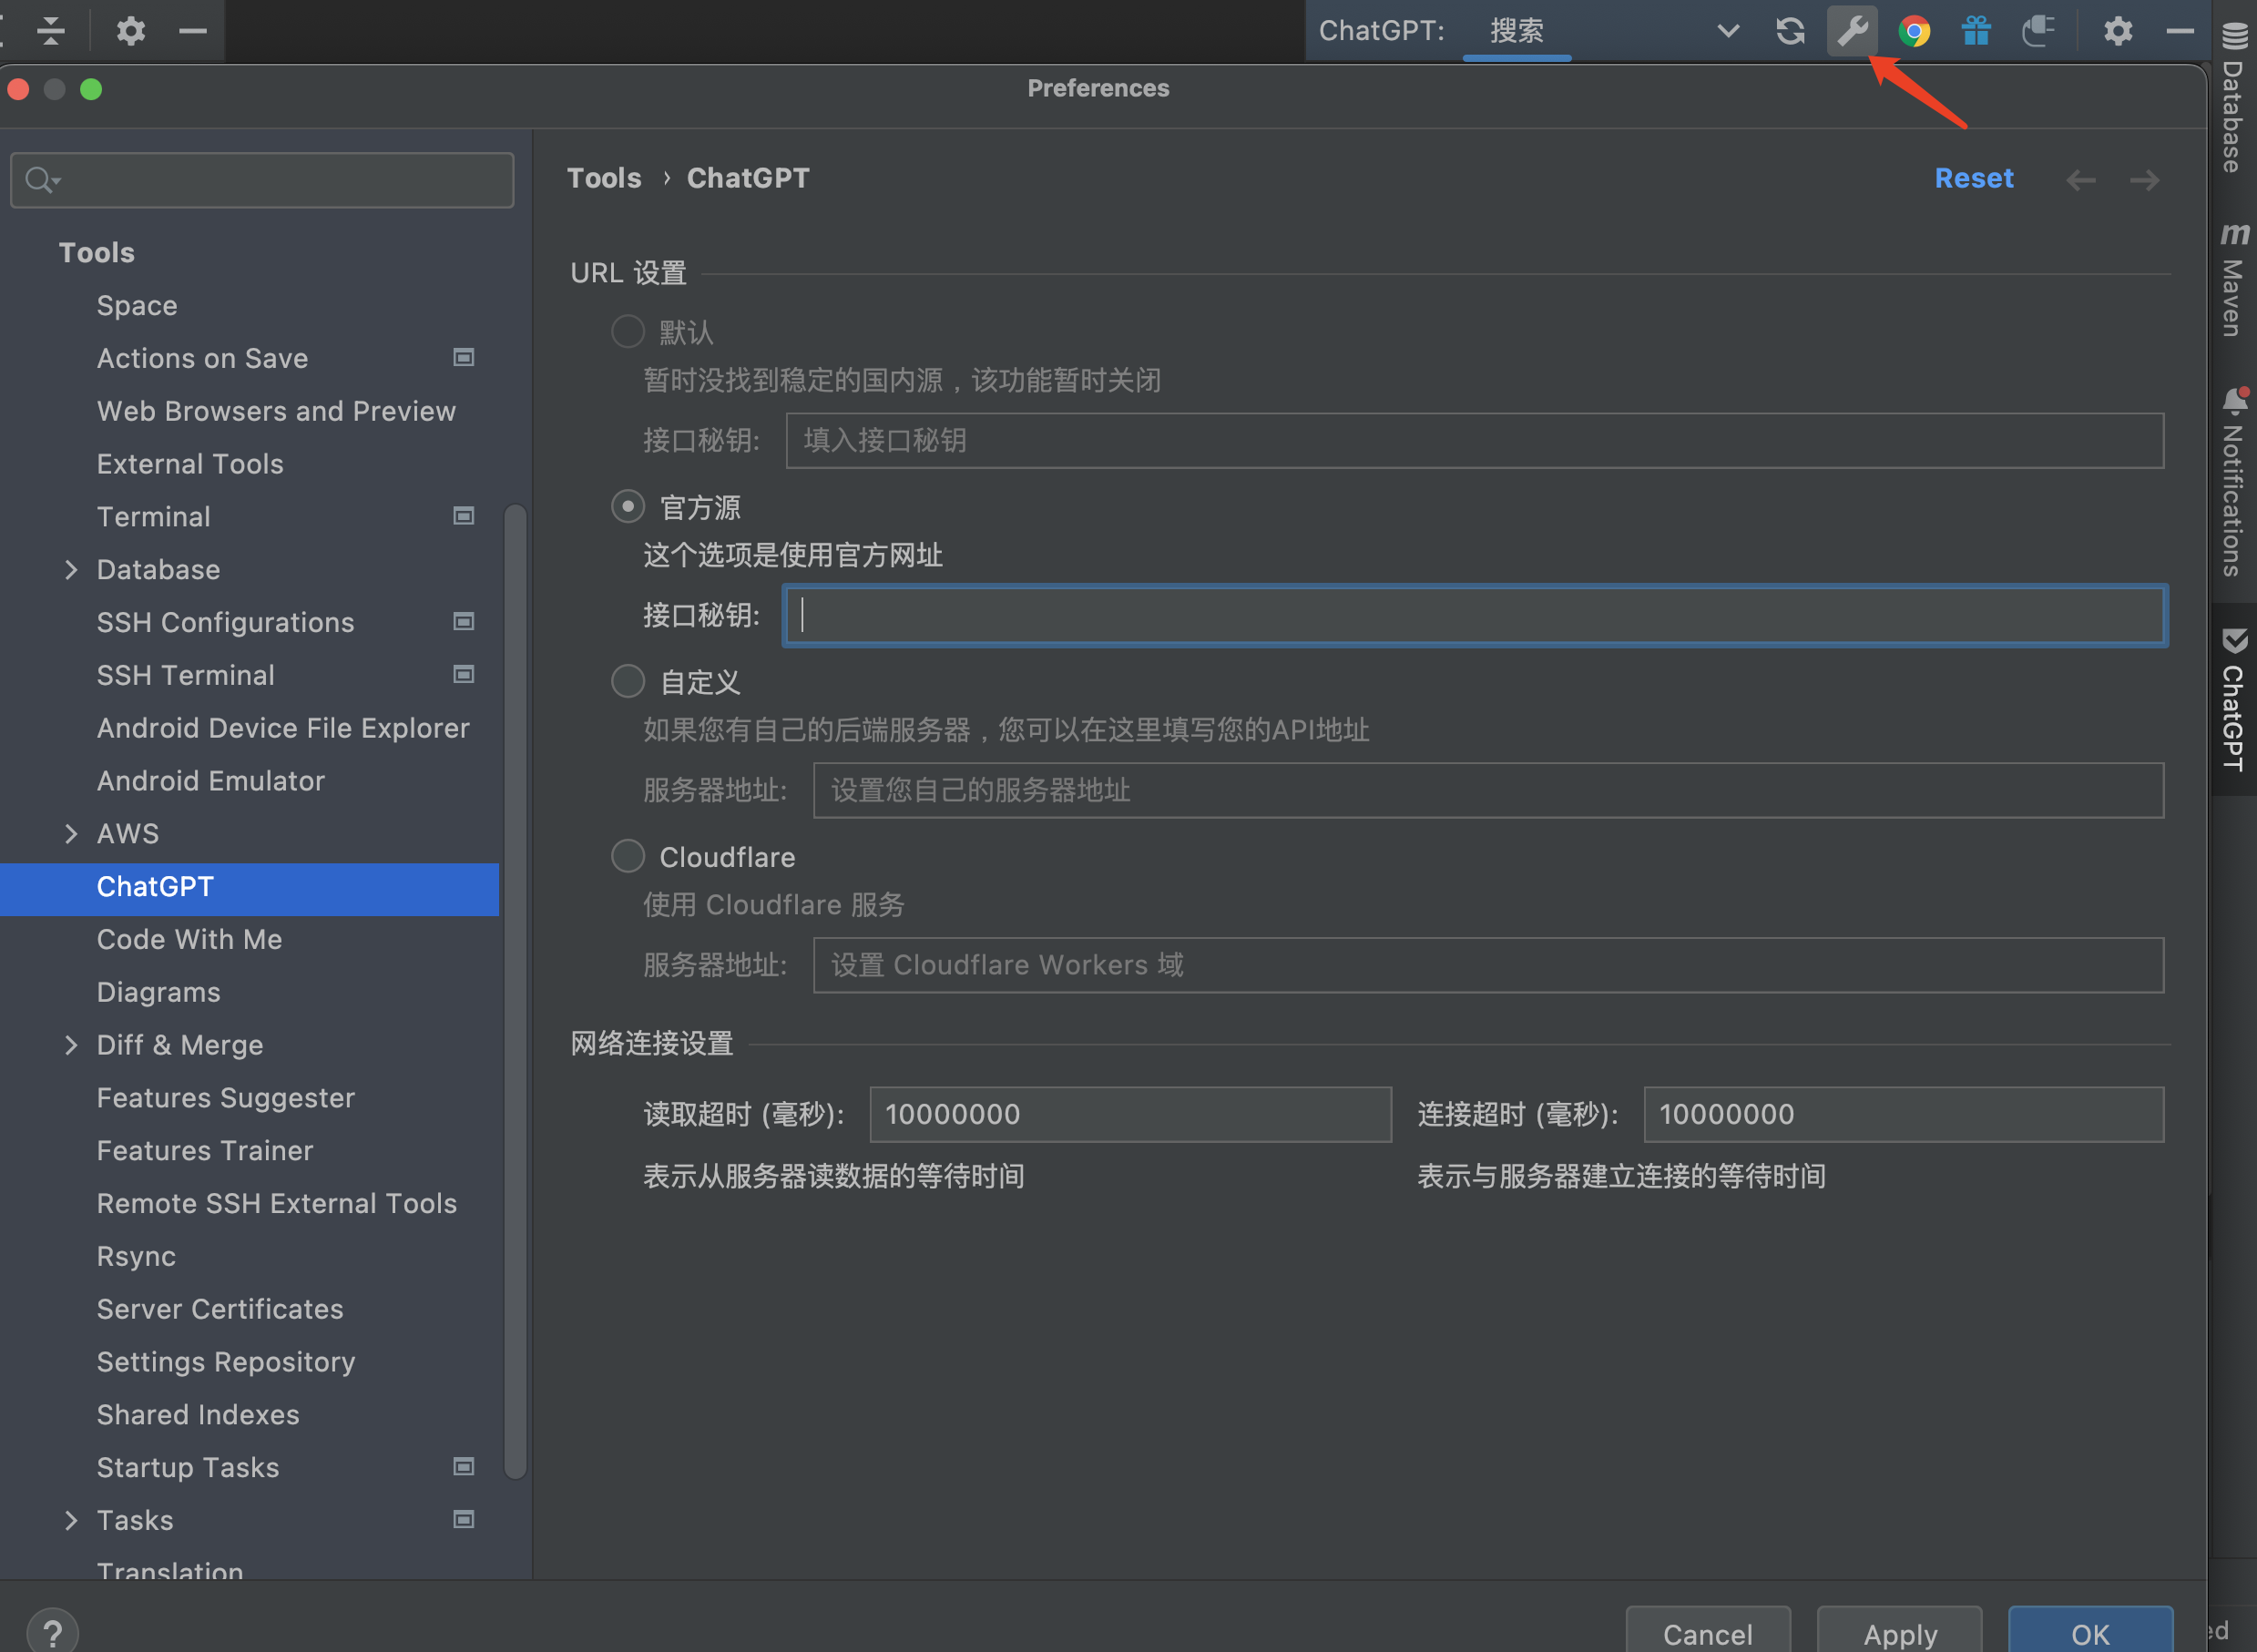
Task: Open the Maven side tool window
Action: coord(2234,279)
